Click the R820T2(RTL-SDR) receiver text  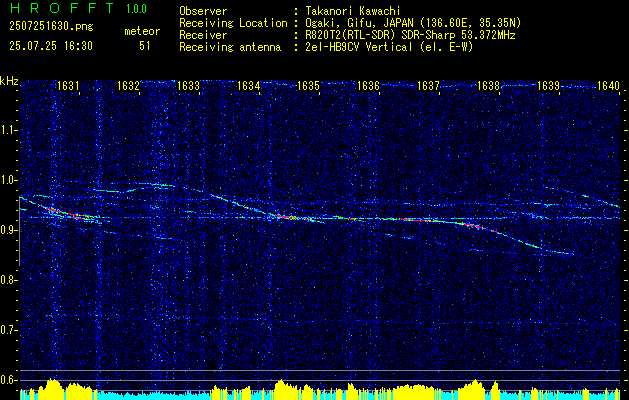click(x=410, y=35)
